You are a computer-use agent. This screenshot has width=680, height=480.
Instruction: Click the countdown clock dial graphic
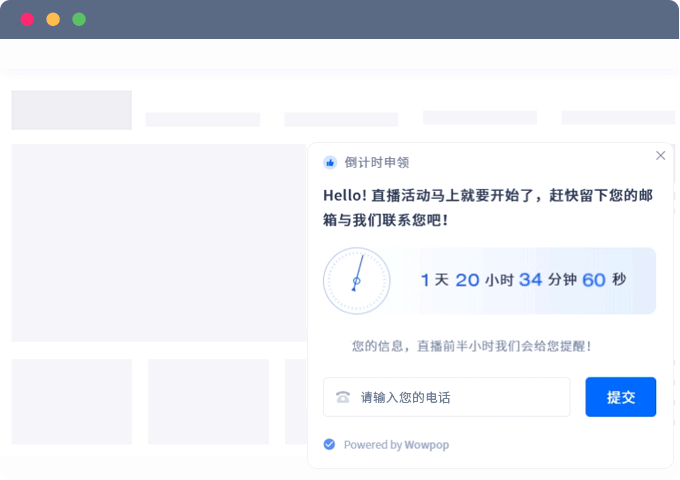coord(356,281)
